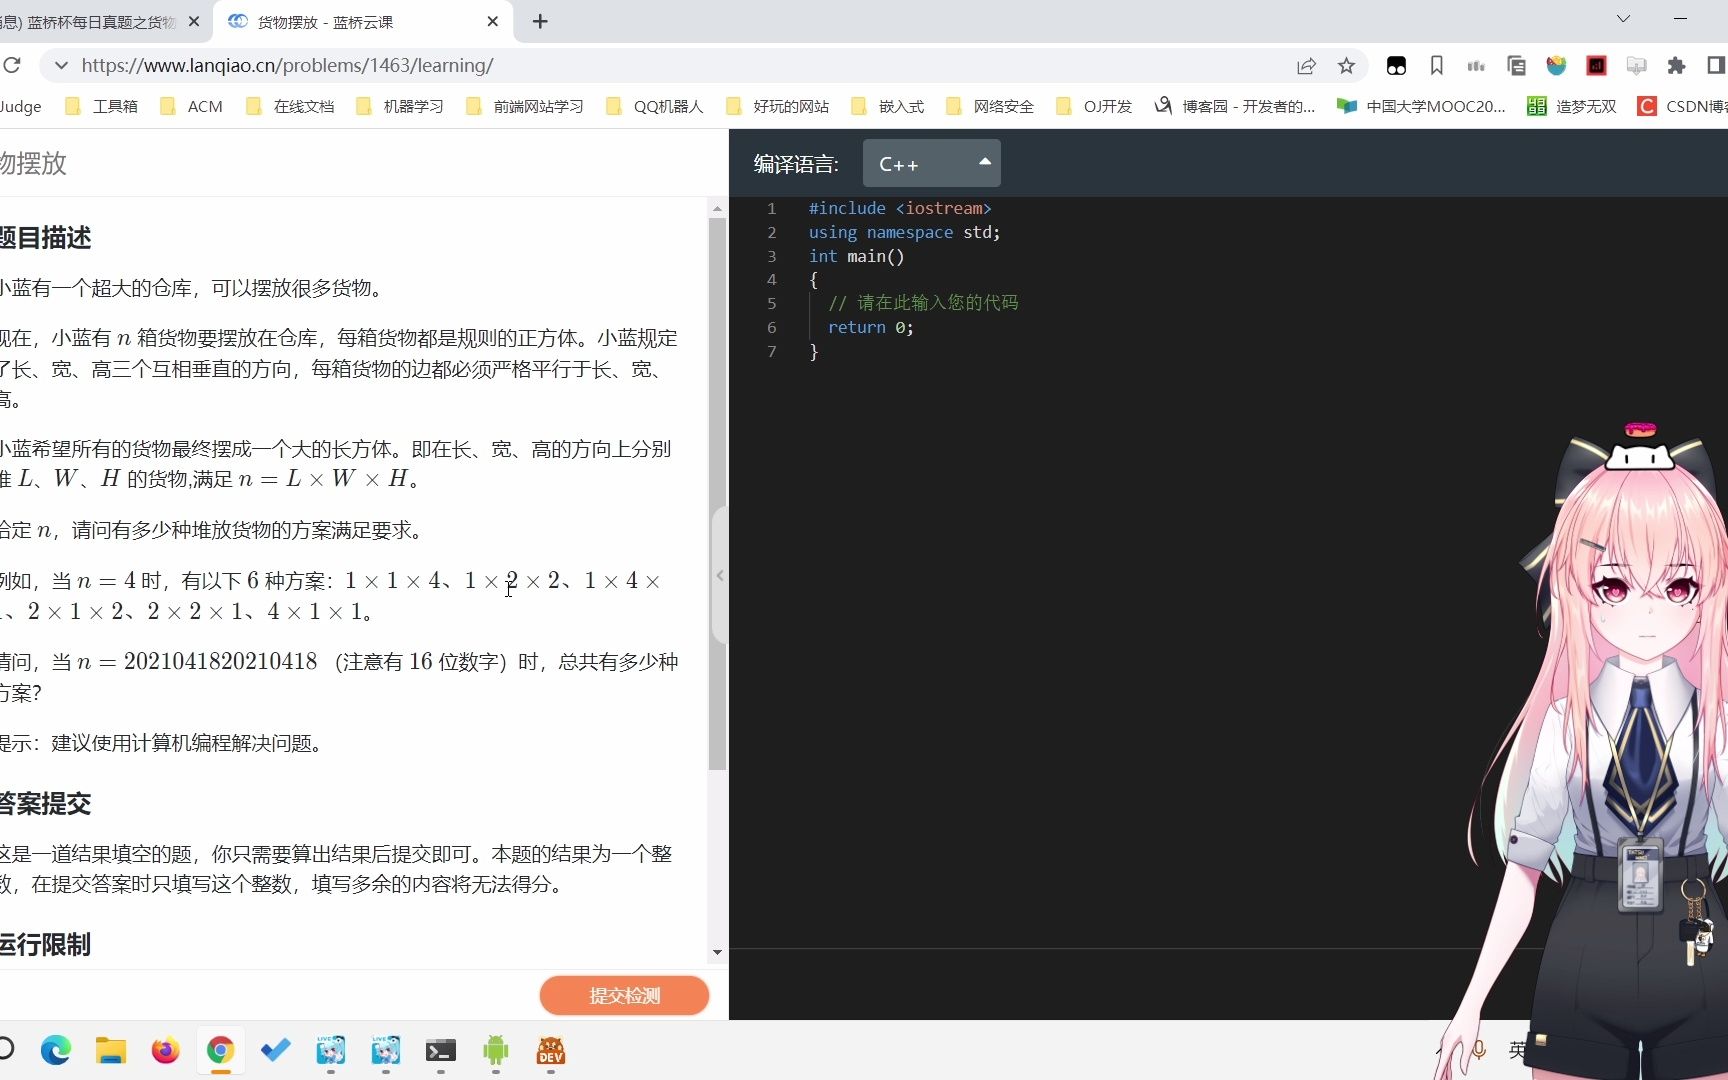Click the 'using namespace std;' code line
The width and height of the screenshot is (1728, 1080).
[x=904, y=232]
